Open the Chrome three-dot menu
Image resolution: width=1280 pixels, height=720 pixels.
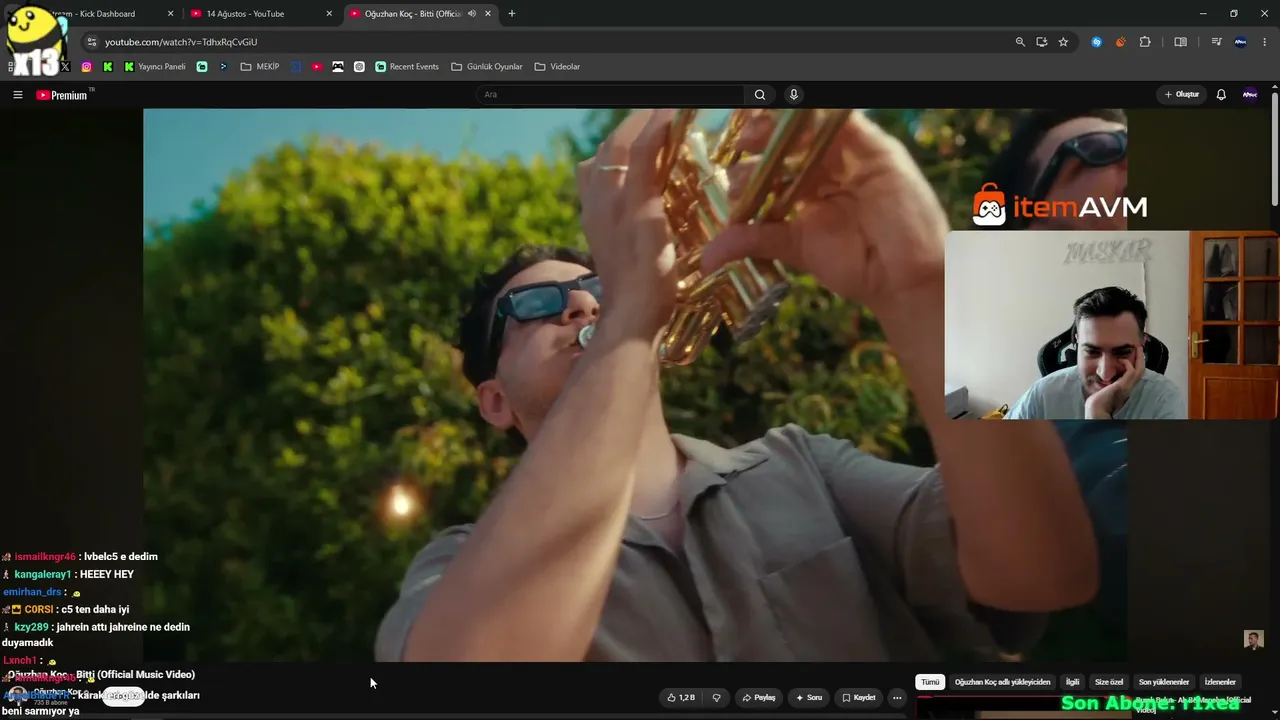tap(1265, 42)
